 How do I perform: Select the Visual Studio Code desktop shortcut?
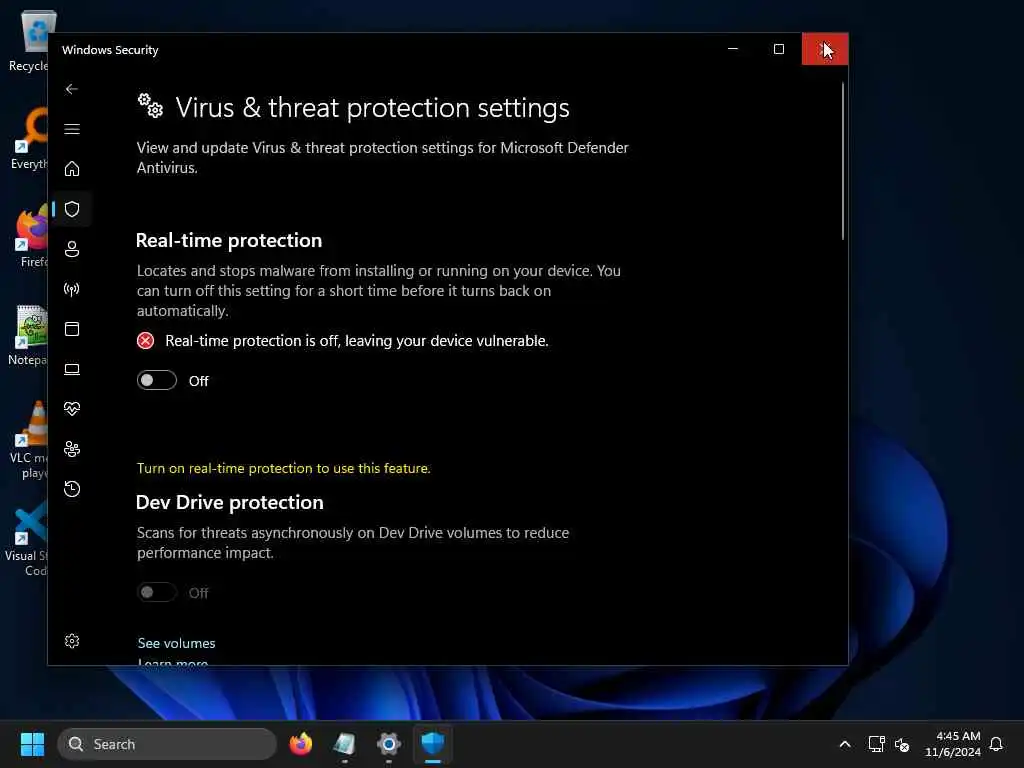coord(26,539)
